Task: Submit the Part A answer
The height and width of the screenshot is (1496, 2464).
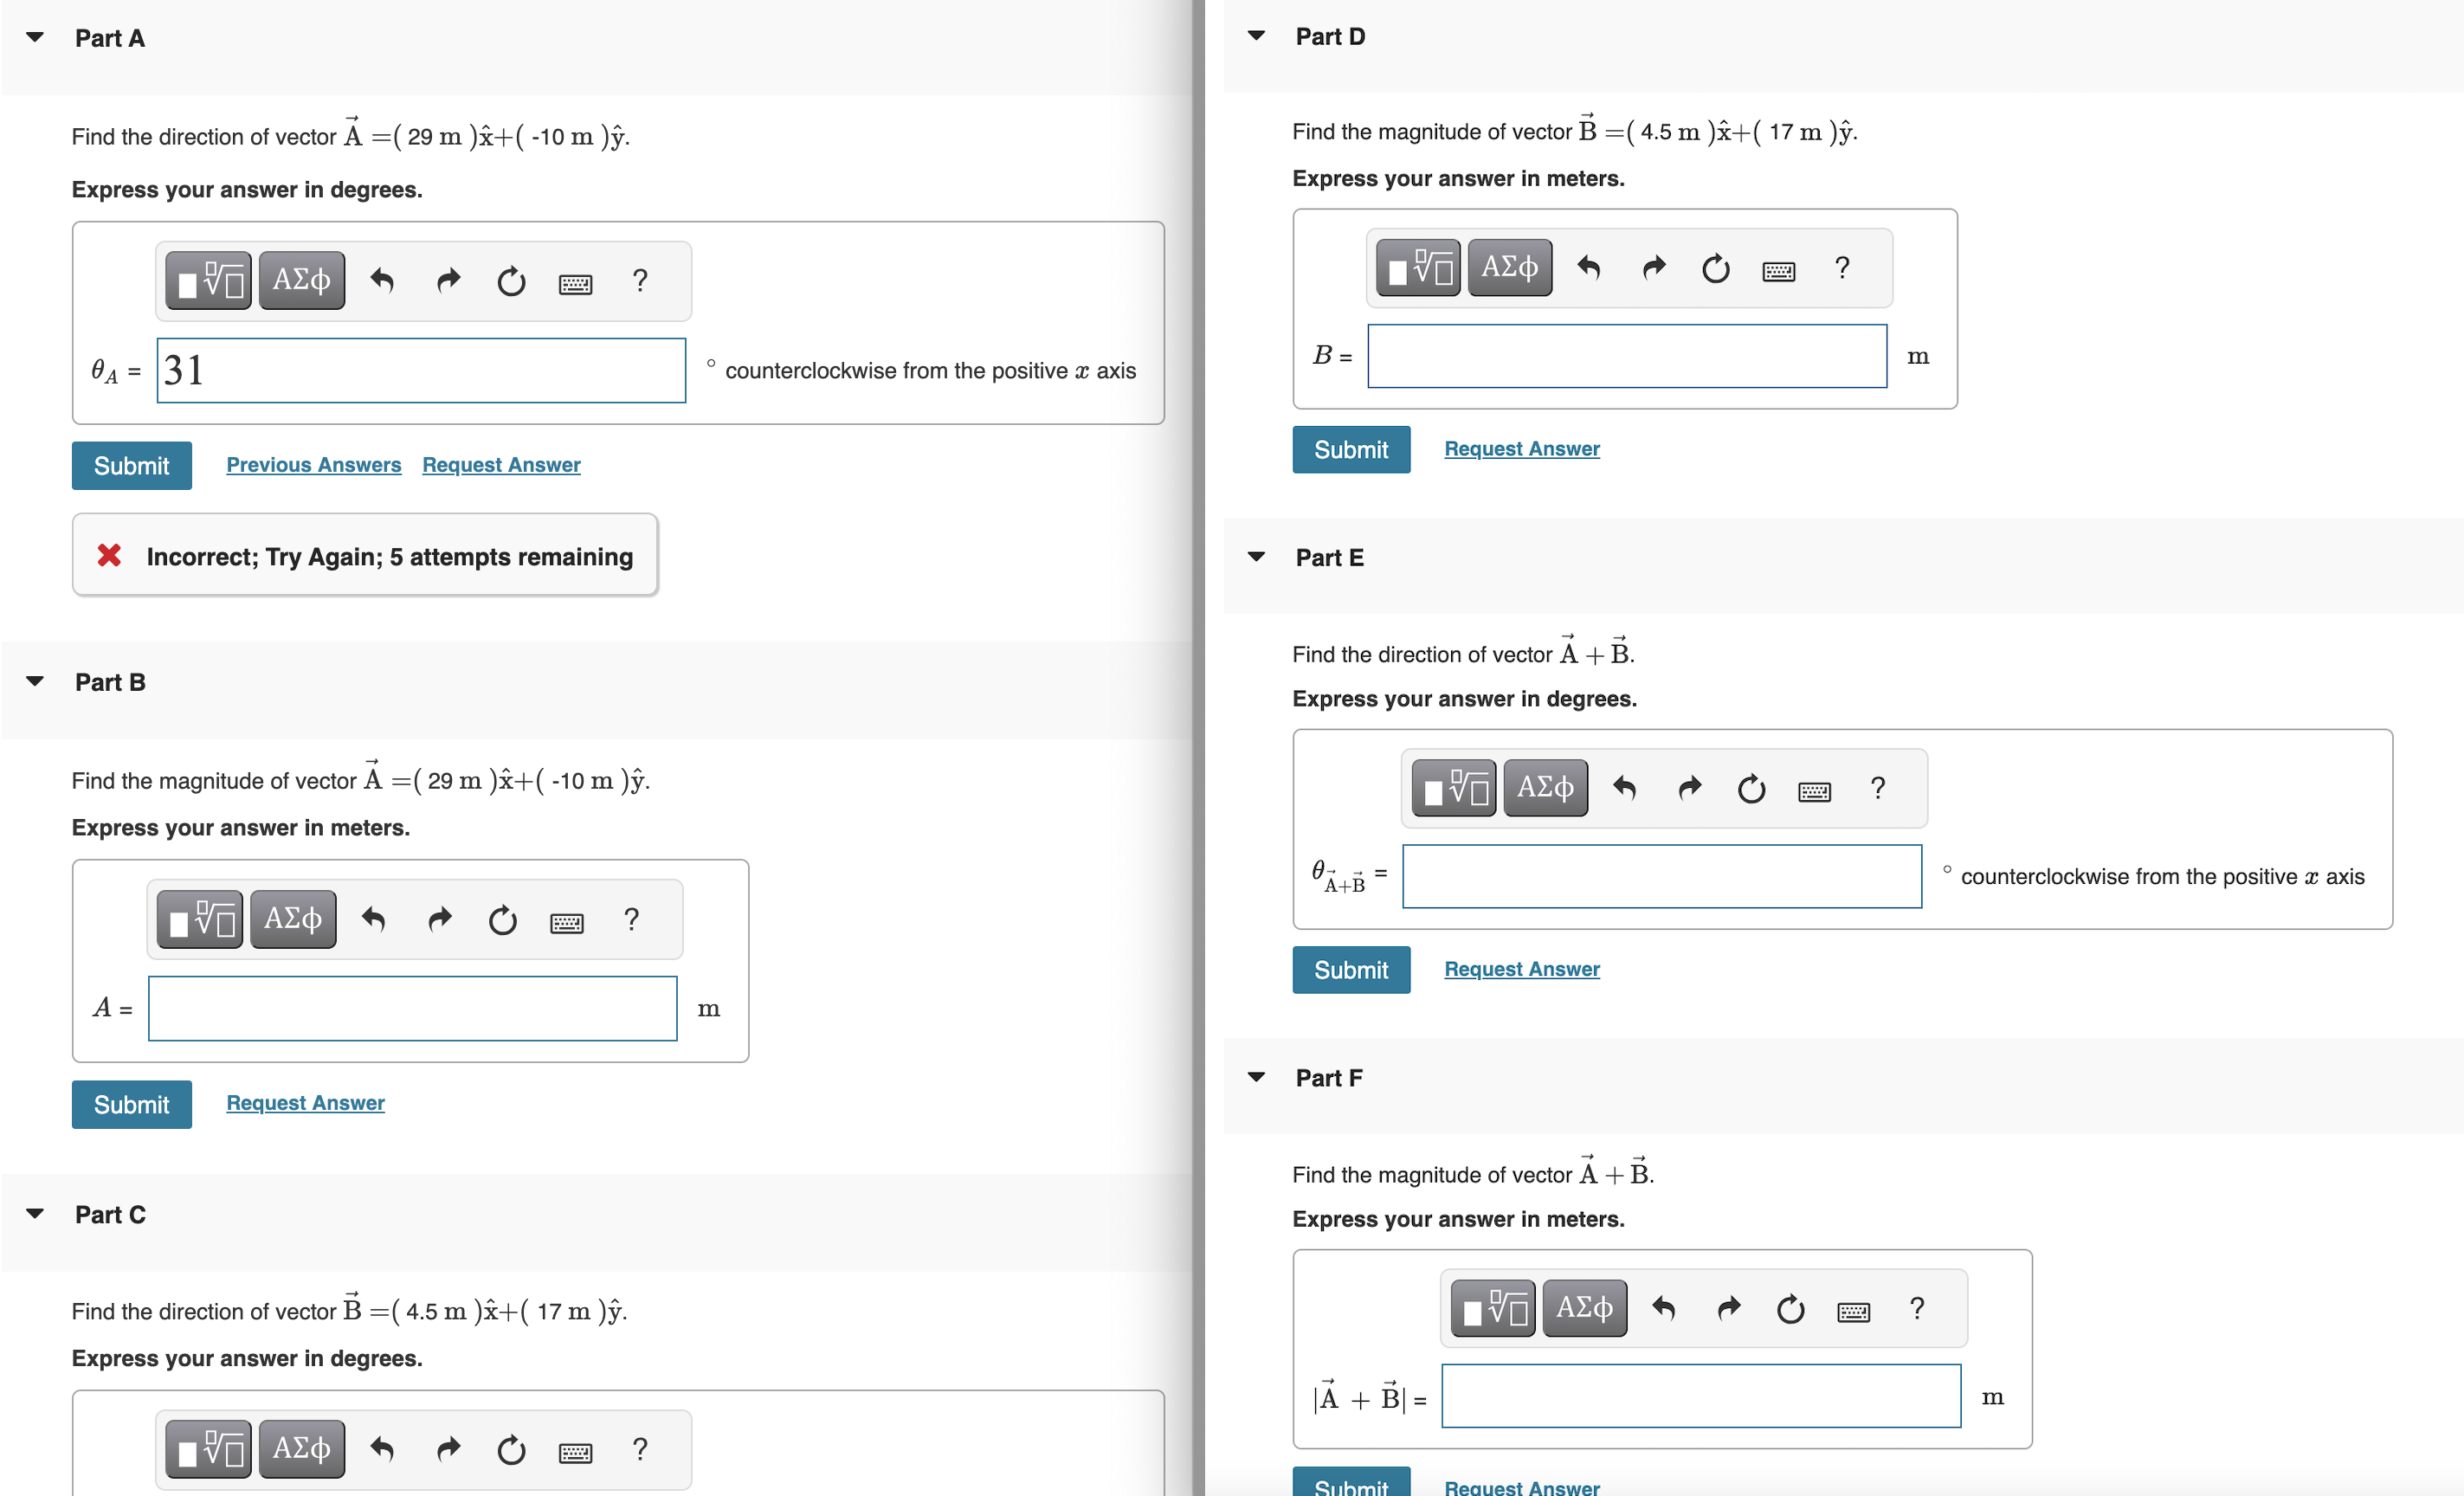Action: (131, 466)
